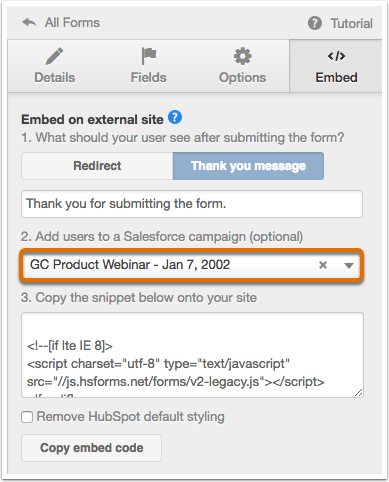Click the gear icon for Options

[242, 56]
